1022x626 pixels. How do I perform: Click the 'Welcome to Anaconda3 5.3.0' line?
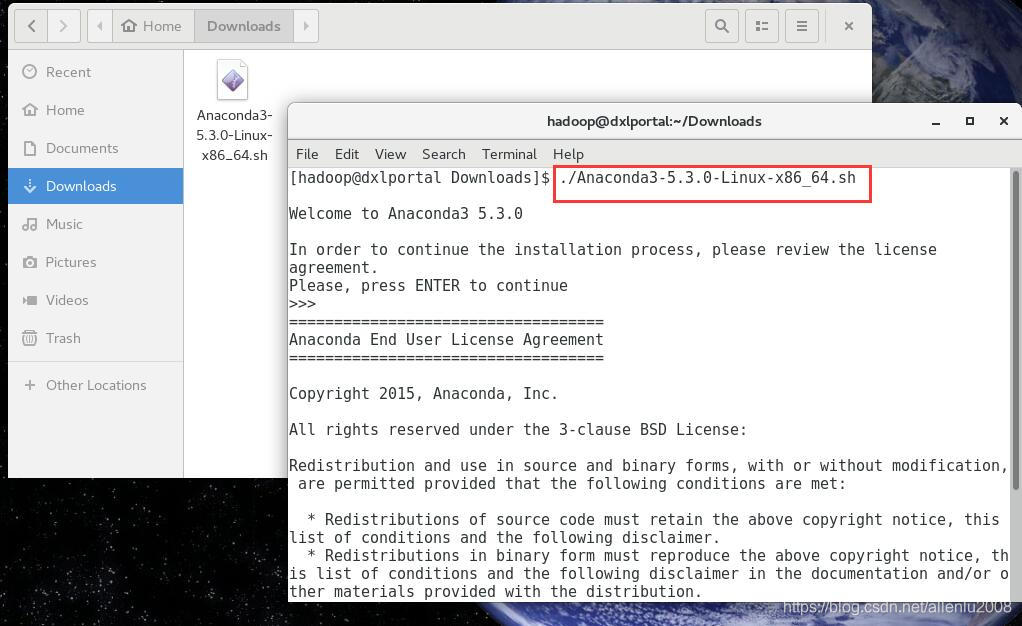coord(405,214)
